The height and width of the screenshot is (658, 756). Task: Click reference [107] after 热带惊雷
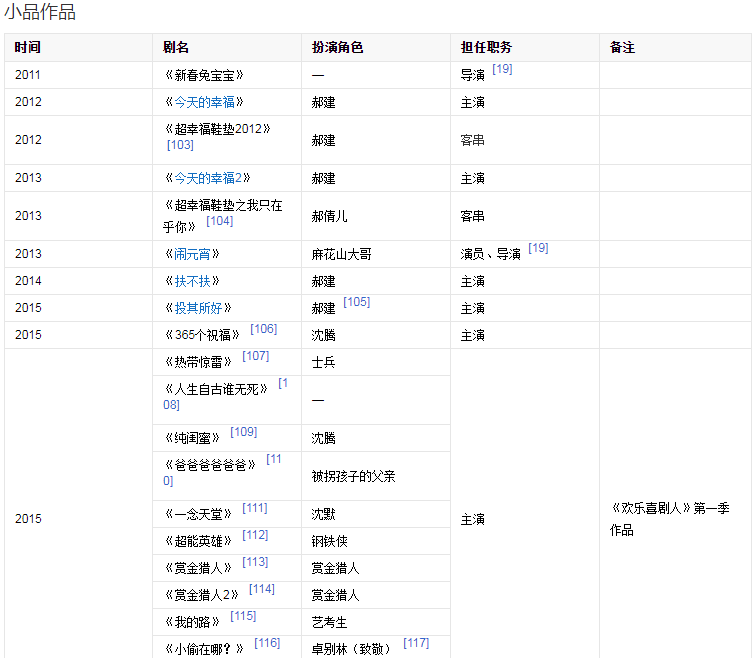[255, 356]
